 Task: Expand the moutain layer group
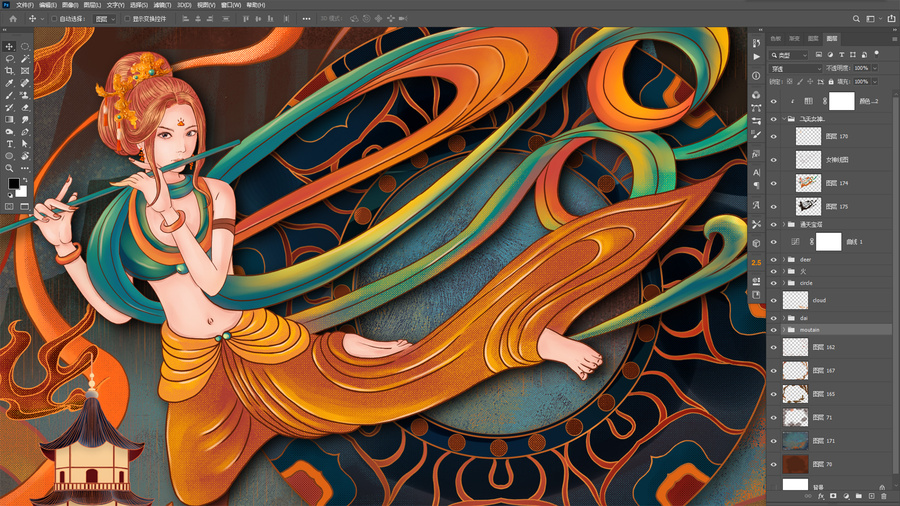[x=783, y=330]
